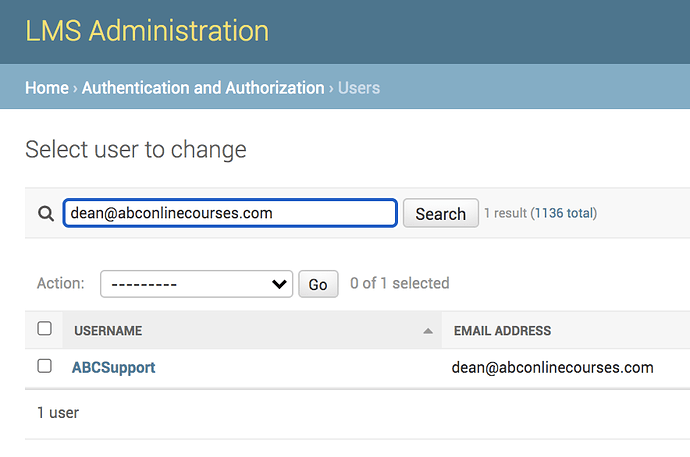690x457 pixels.
Task: Click the Users breadcrumb text
Action: pyautogui.click(x=359, y=88)
